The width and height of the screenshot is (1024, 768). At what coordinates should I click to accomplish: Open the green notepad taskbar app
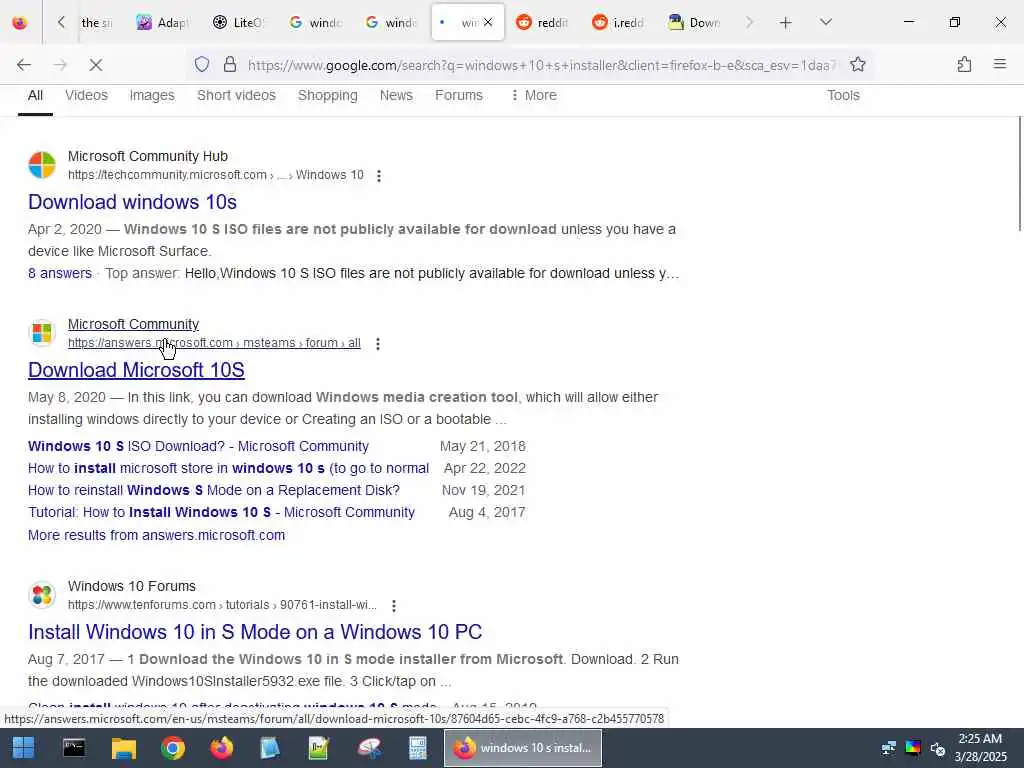319,748
